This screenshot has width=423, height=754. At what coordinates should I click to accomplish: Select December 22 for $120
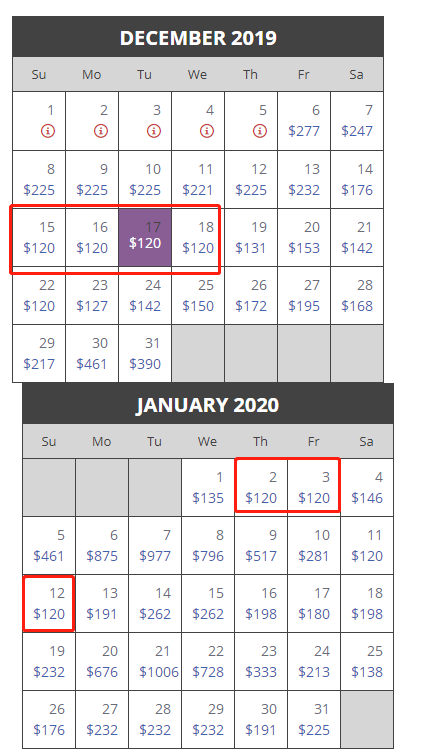(39, 295)
